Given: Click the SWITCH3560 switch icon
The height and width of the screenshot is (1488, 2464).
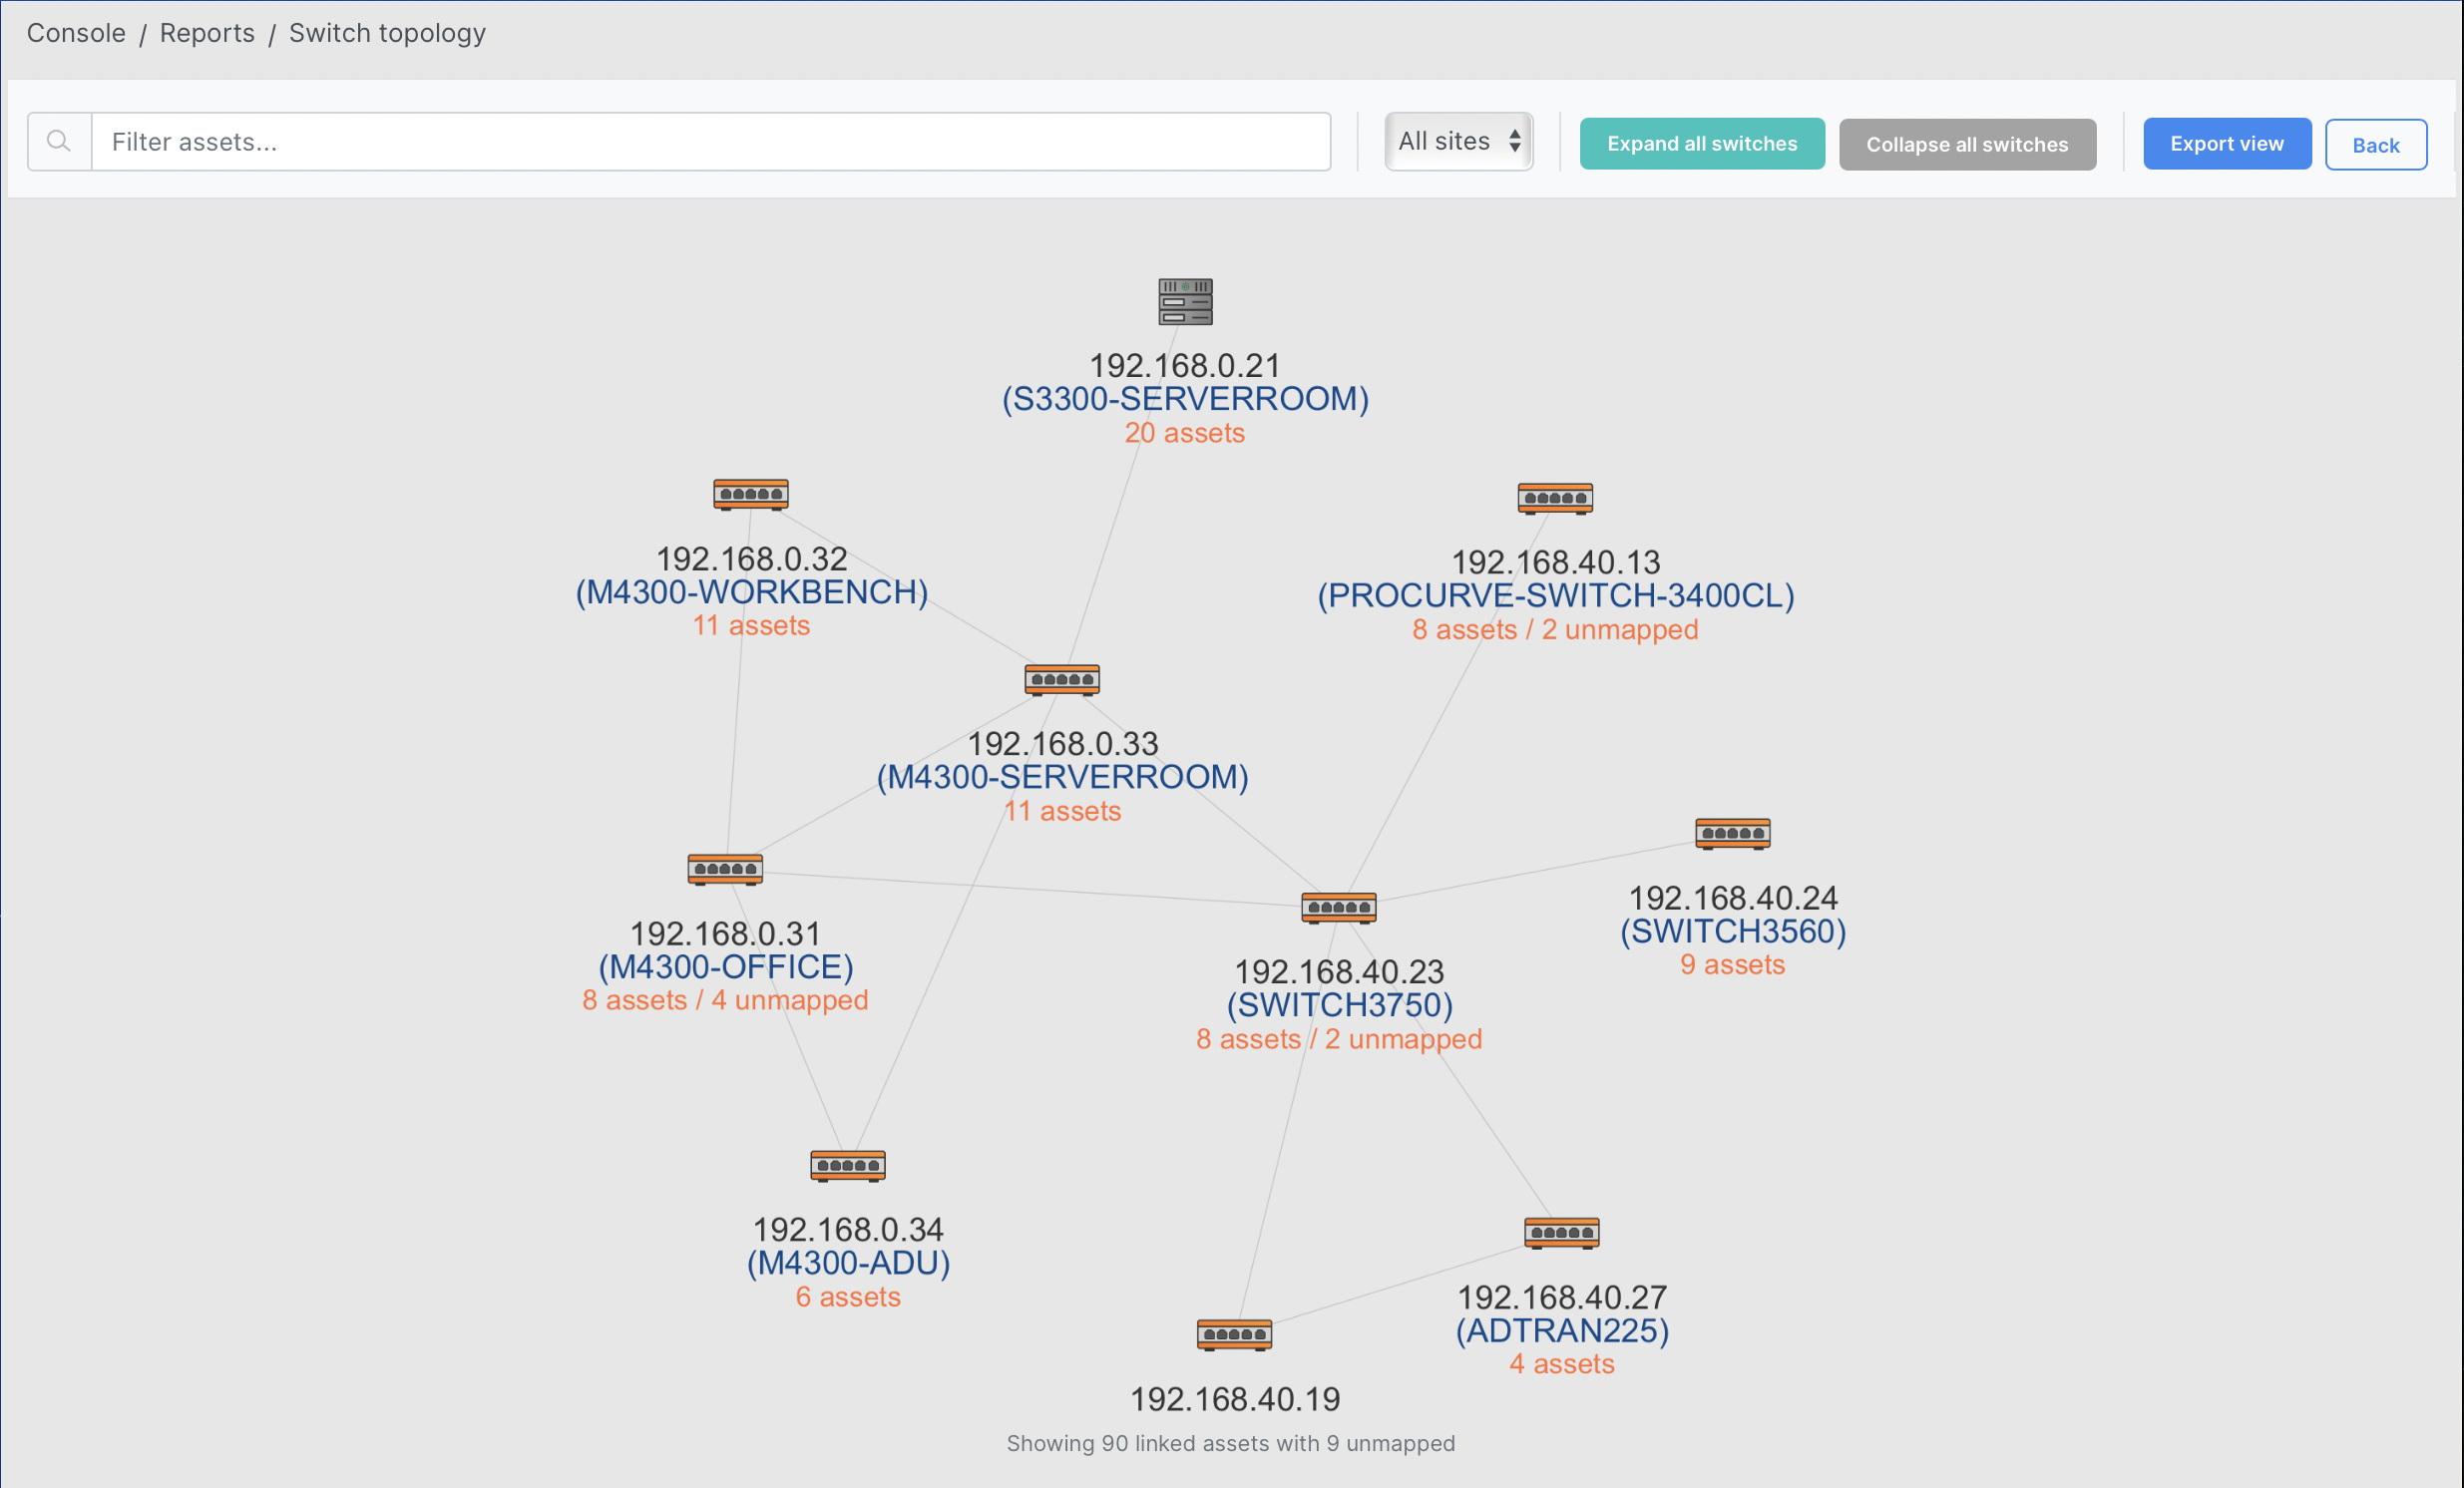Looking at the screenshot, I should [x=1732, y=833].
